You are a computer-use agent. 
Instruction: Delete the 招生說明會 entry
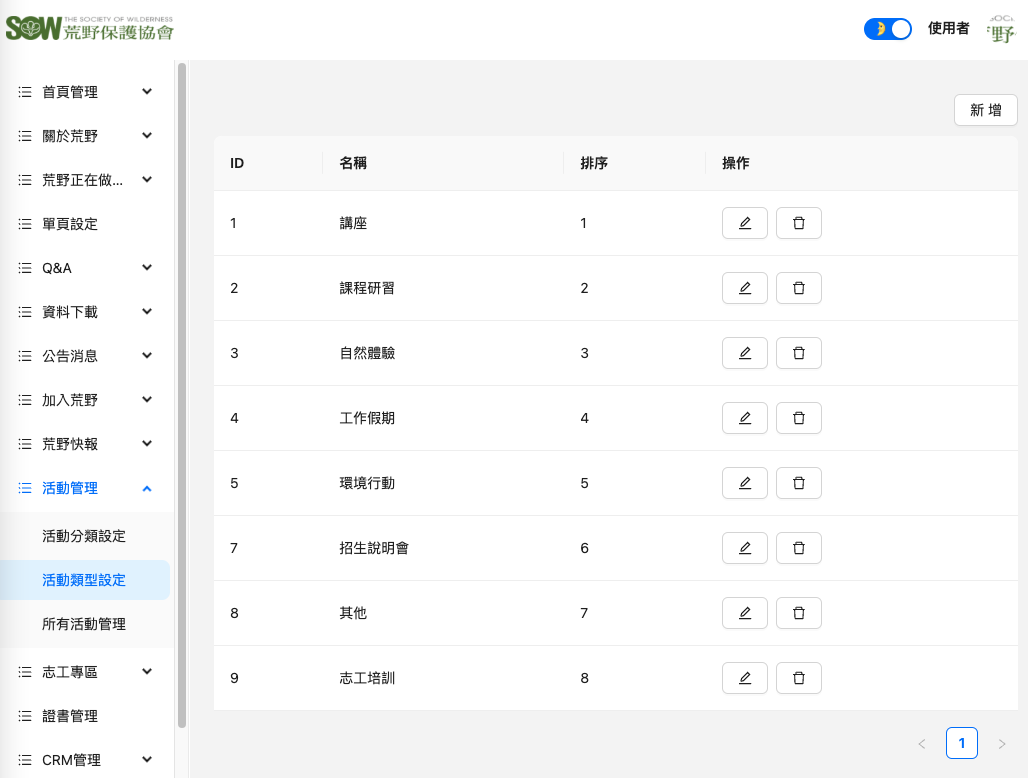click(798, 548)
